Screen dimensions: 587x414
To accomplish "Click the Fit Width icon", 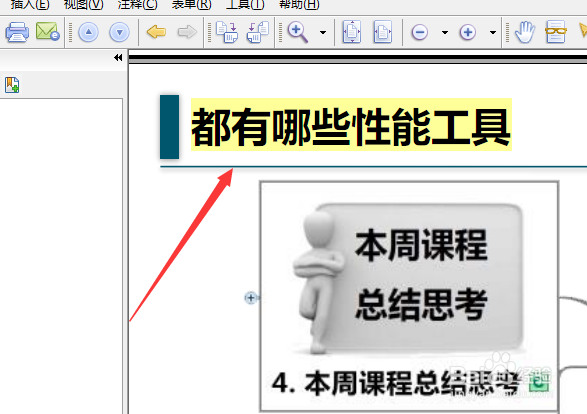I will 383,32.
